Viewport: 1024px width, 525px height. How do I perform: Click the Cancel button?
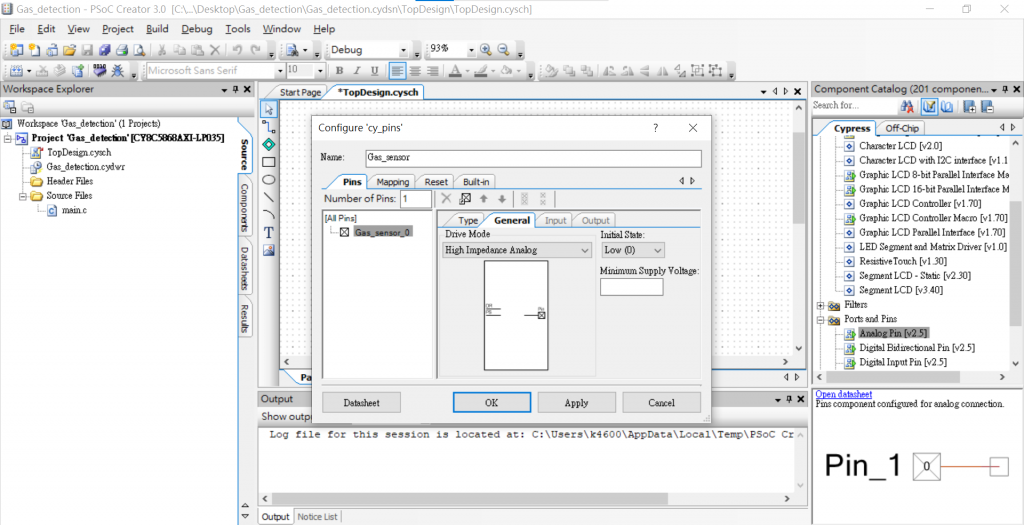(x=662, y=403)
